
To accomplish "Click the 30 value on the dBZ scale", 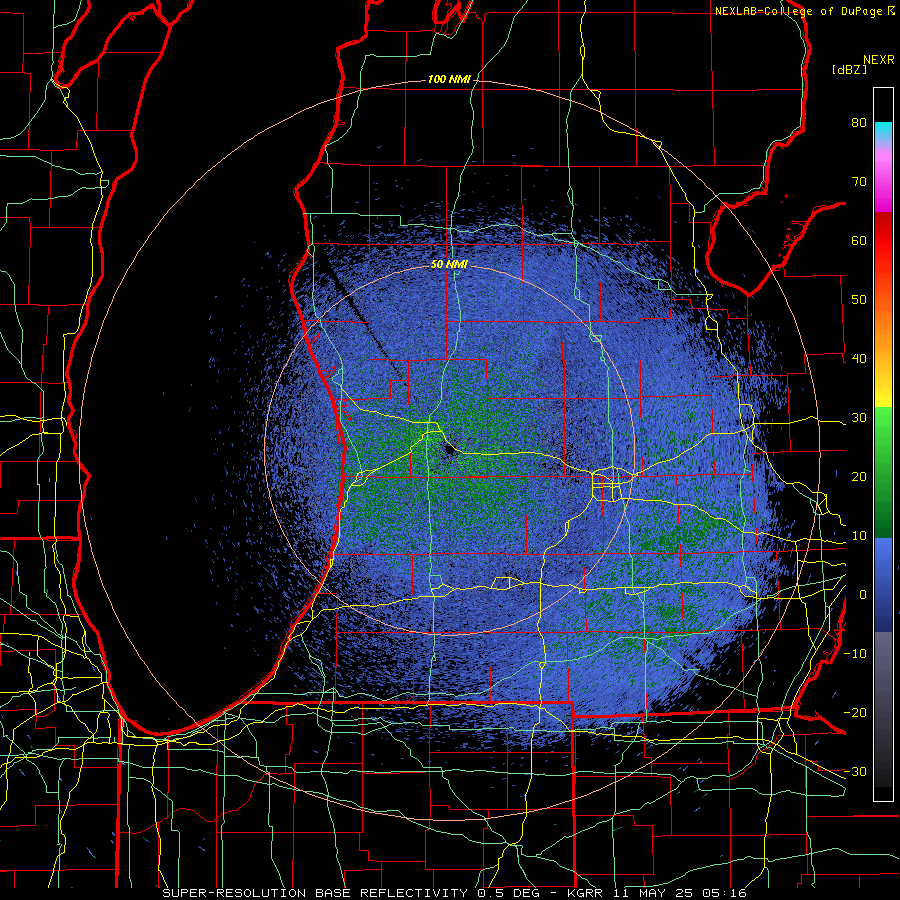I will click(859, 418).
